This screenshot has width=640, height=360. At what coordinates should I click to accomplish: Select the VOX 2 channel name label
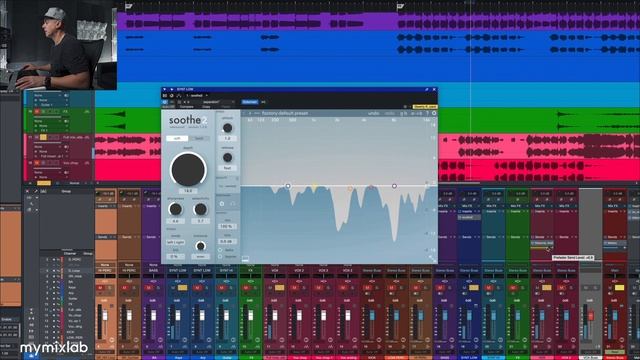(x=299, y=271)
